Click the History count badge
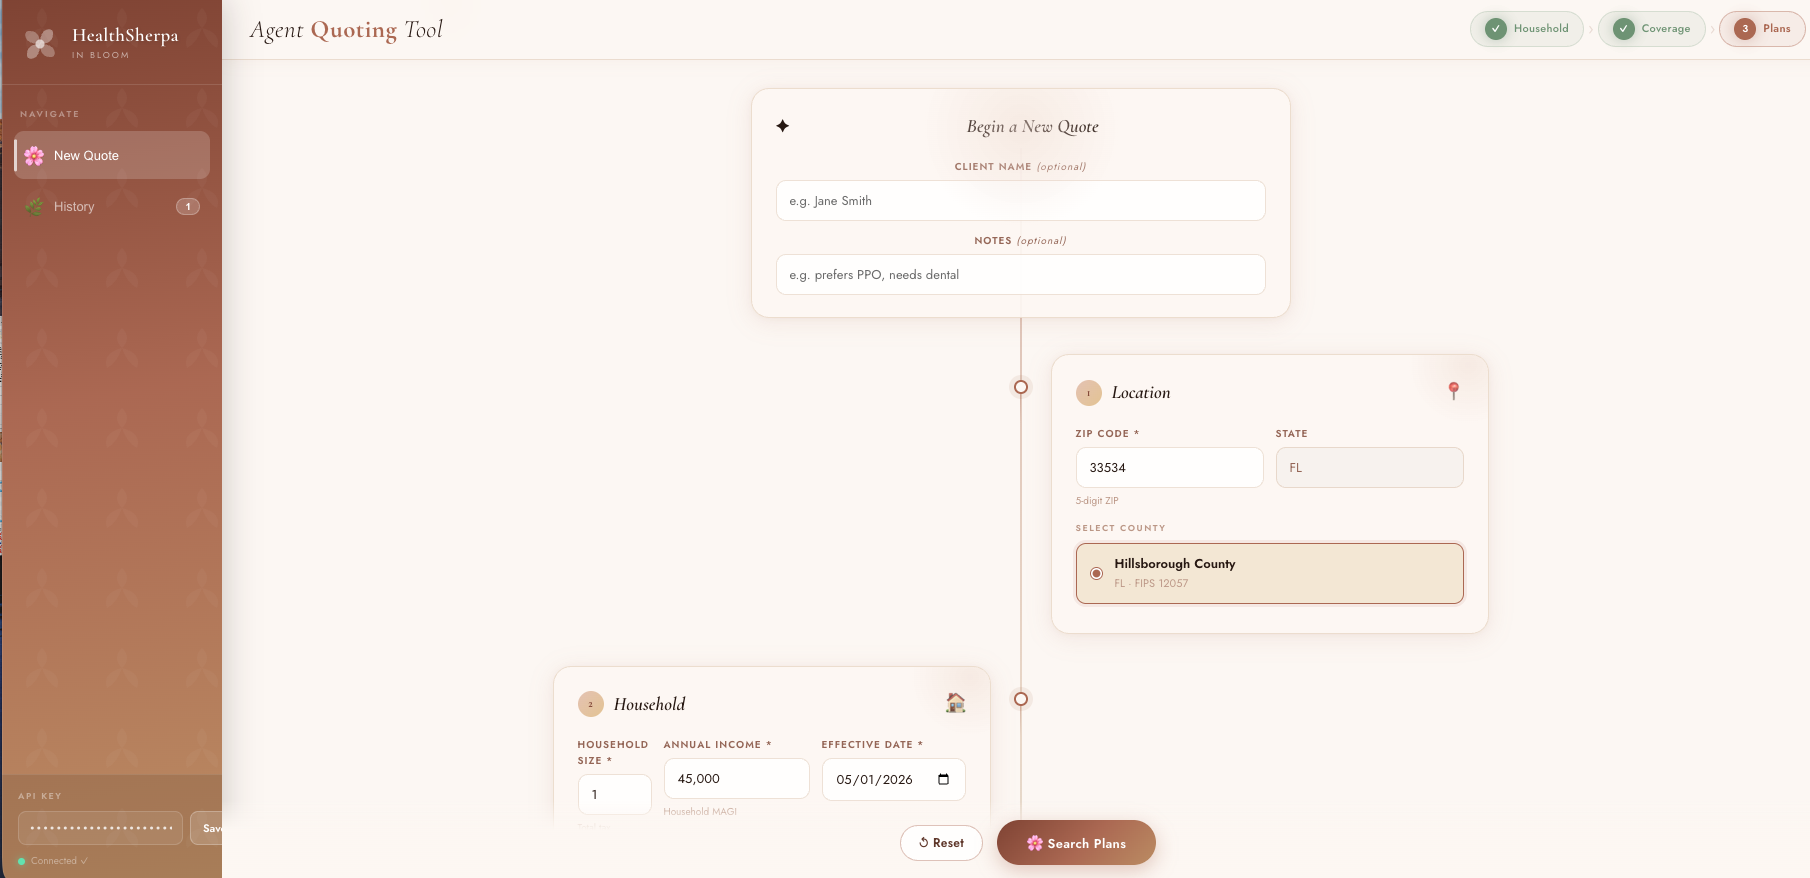The width and height of the screenshot is (1810, 878). pos(188,206)
